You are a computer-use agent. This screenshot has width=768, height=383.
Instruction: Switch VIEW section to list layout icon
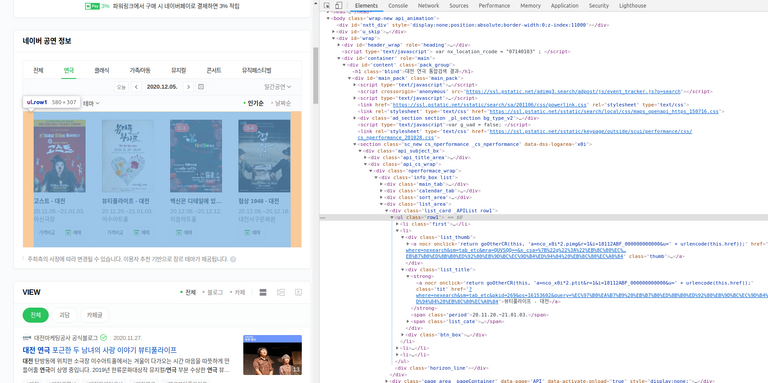(x=263, y=292)
